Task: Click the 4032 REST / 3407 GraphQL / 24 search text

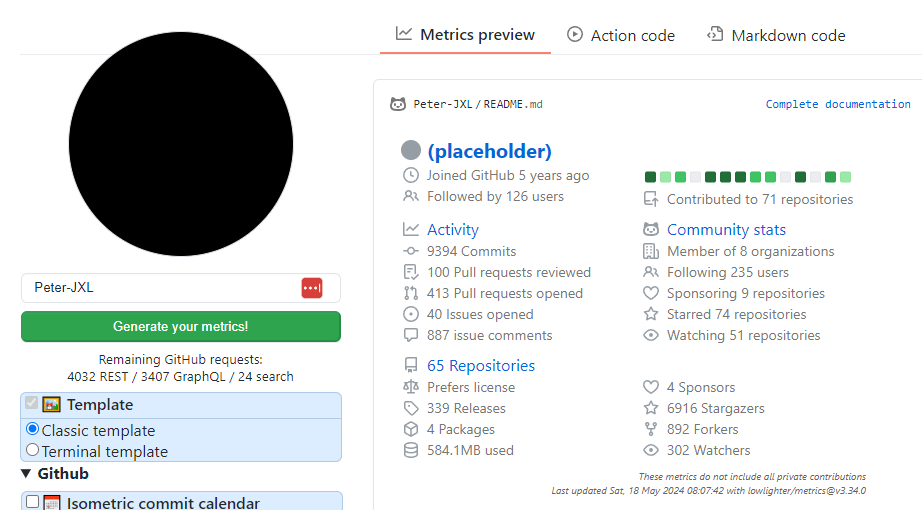Action: pyautogui.click(x=181, y=376)
